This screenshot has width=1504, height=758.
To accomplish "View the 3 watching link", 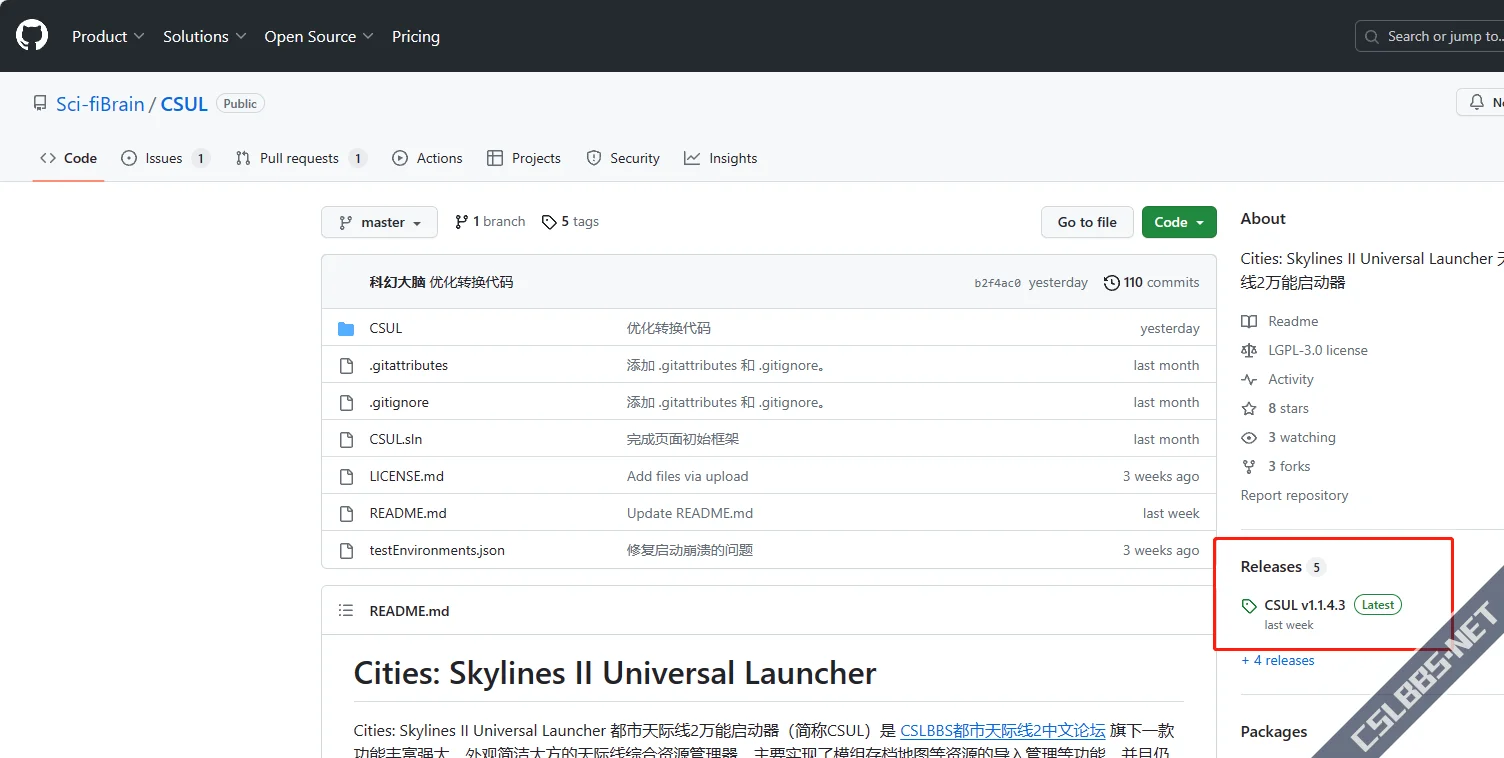I will 1288,437.
